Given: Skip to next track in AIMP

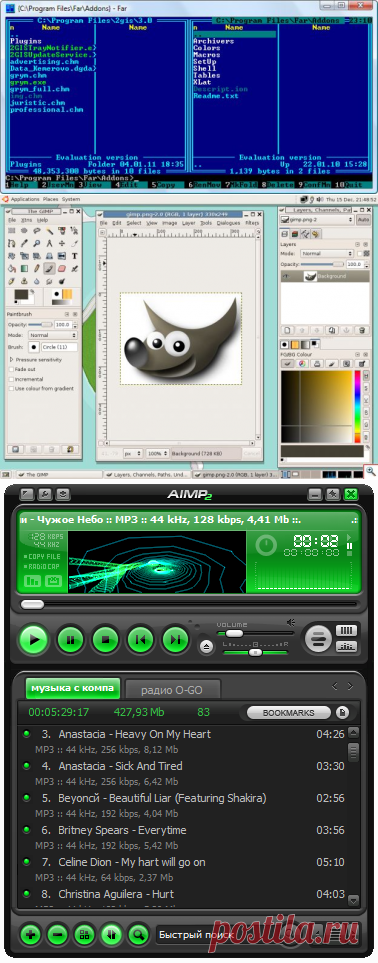Looking at the screenshot, I should 176,640.
